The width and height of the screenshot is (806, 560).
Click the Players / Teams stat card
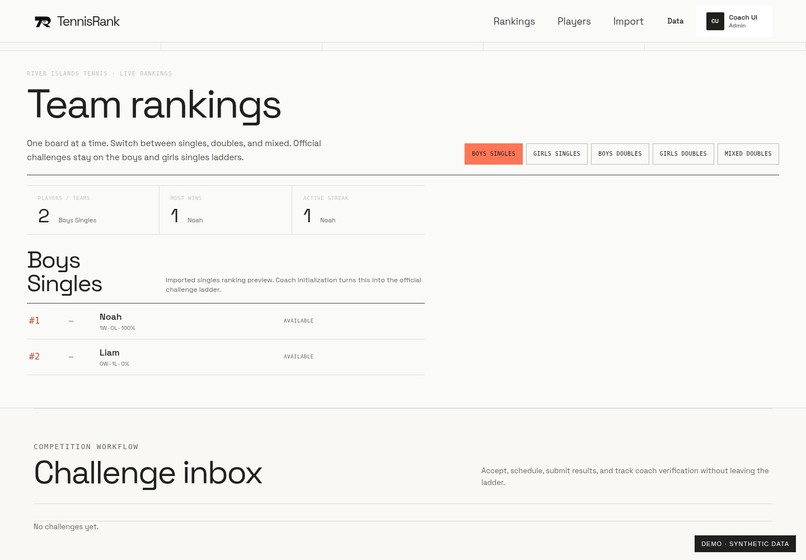[93, 210]
